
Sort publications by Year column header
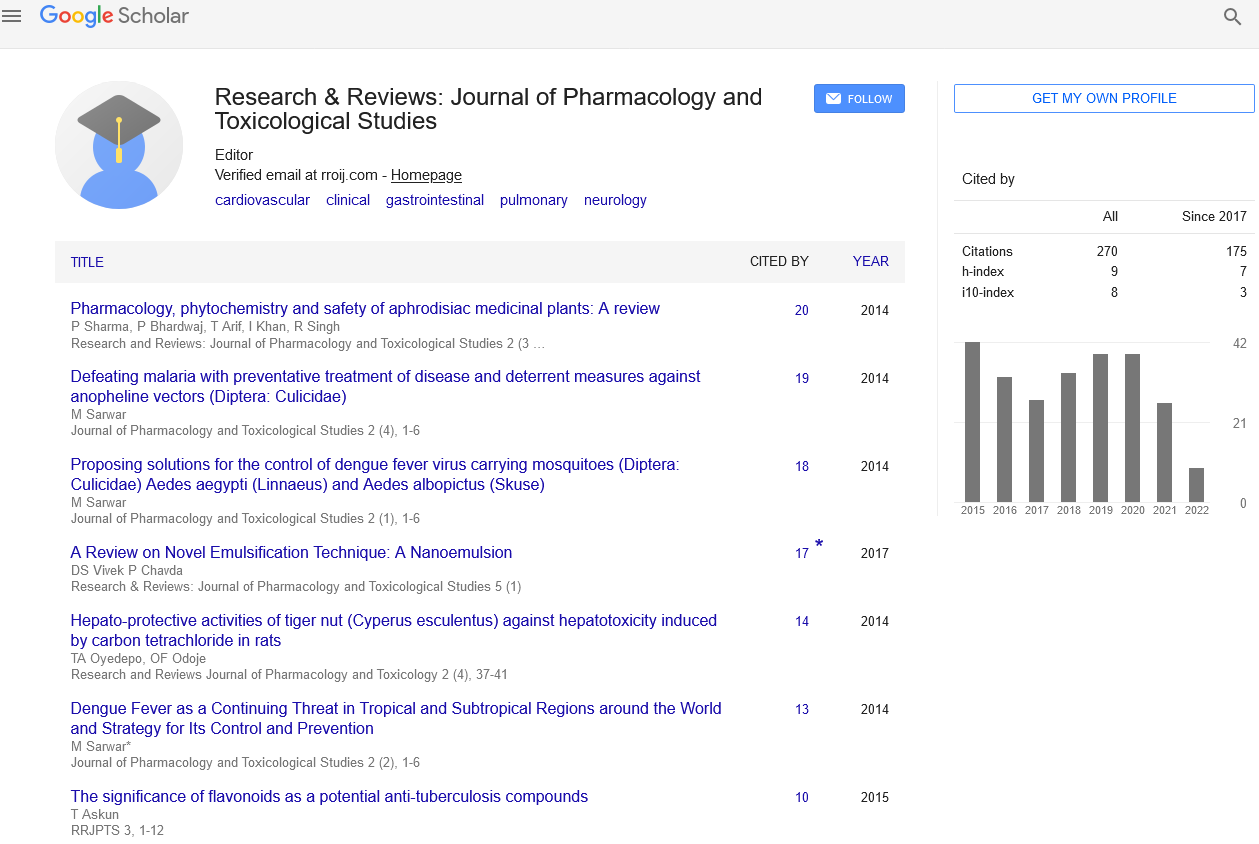click(870, 261)
